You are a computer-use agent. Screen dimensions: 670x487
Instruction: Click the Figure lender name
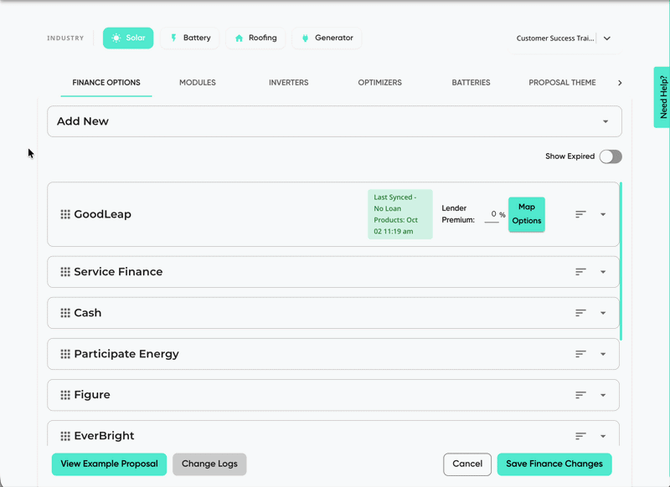point(92,395)
